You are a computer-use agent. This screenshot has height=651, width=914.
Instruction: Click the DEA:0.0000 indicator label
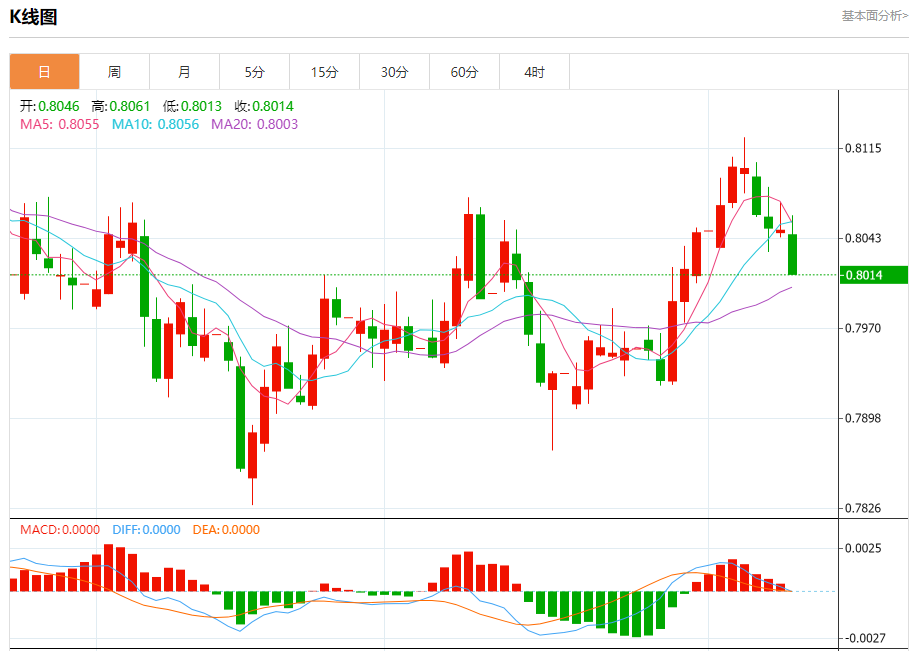pyautogui.click(x=226, y=530)
